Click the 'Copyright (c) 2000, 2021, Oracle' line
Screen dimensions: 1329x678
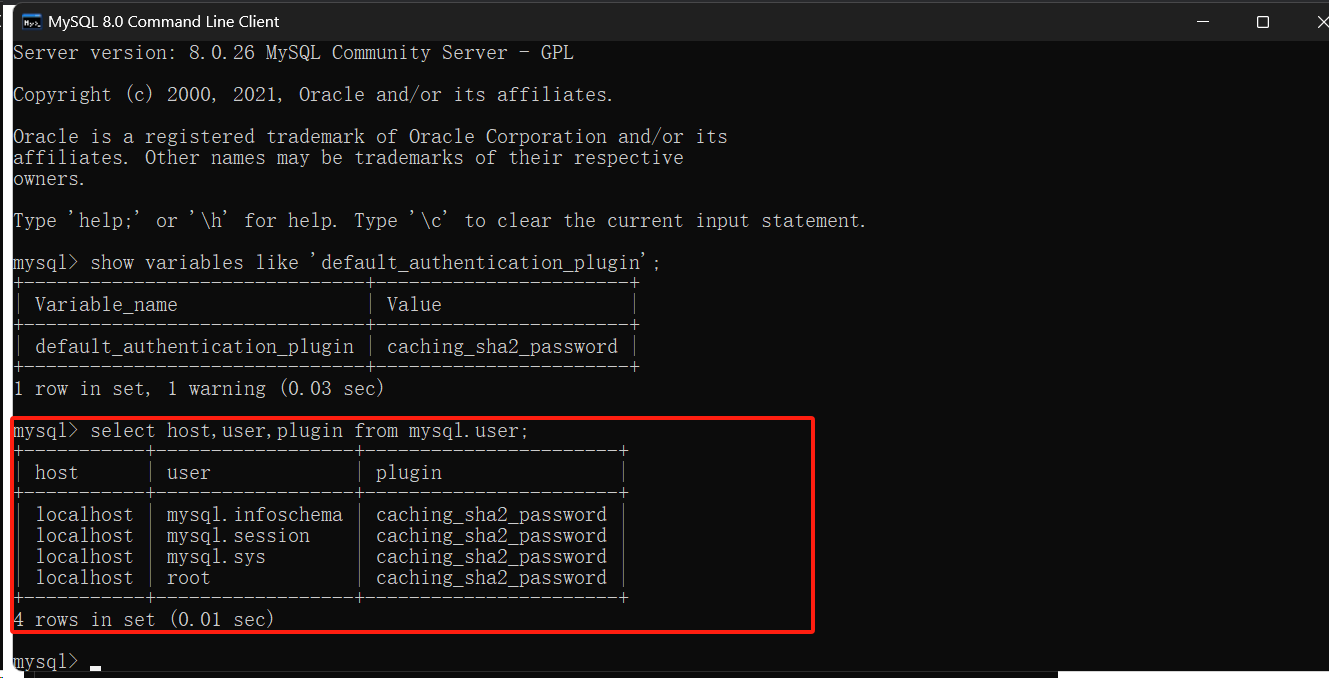coord(313,95)
